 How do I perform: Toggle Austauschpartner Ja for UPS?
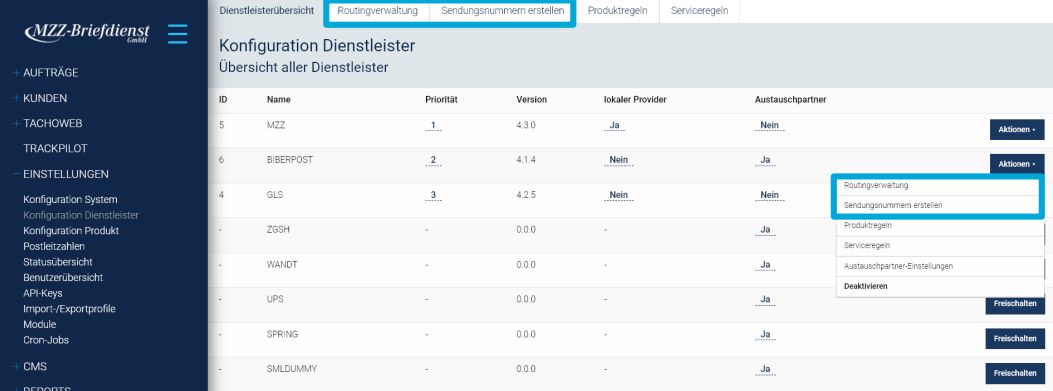click(765, 300)
